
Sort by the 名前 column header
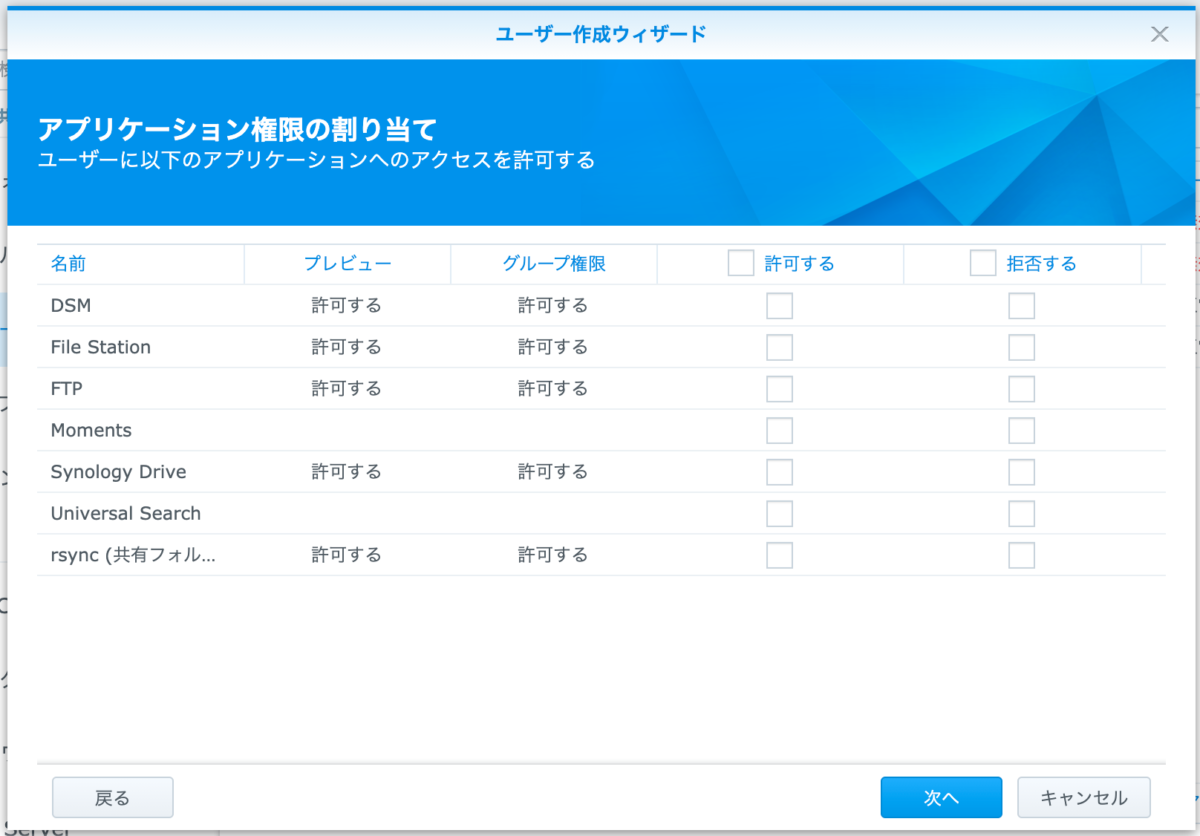(141, 264)
